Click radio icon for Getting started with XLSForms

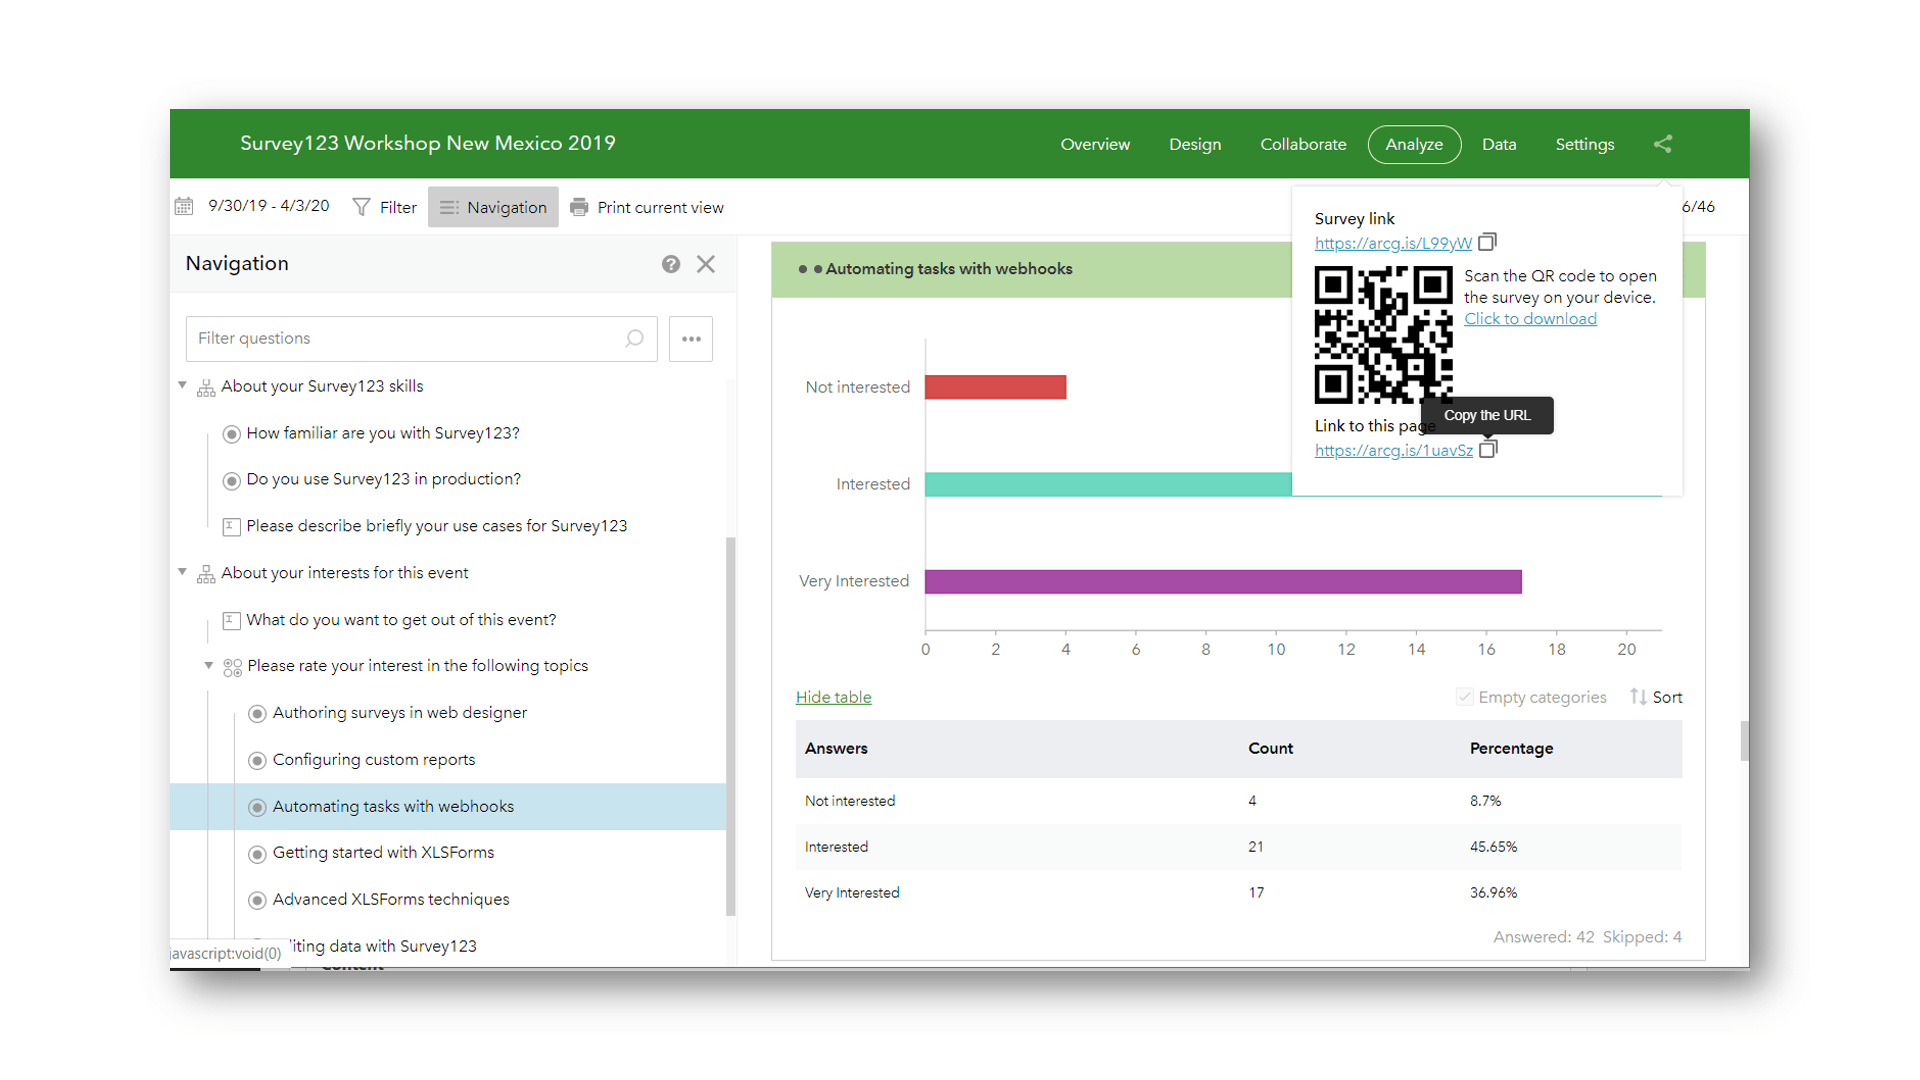(x=257, y=854)
